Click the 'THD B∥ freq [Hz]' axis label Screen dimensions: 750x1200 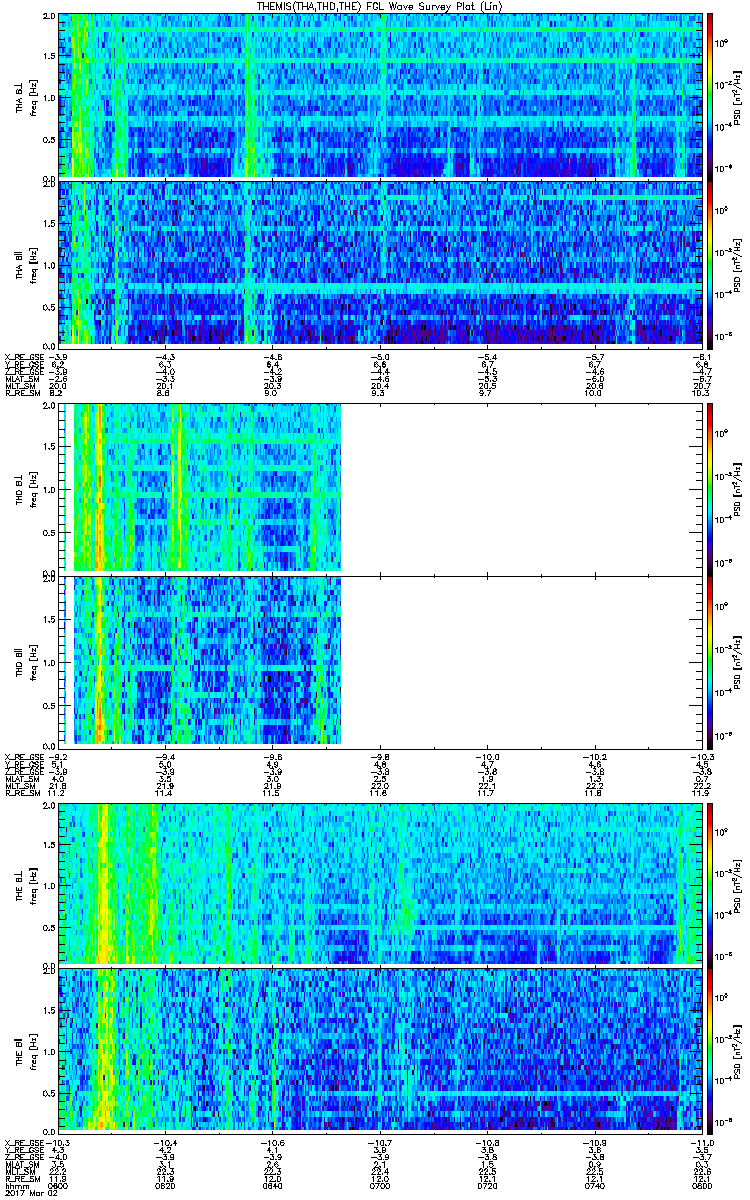point(26,660)
